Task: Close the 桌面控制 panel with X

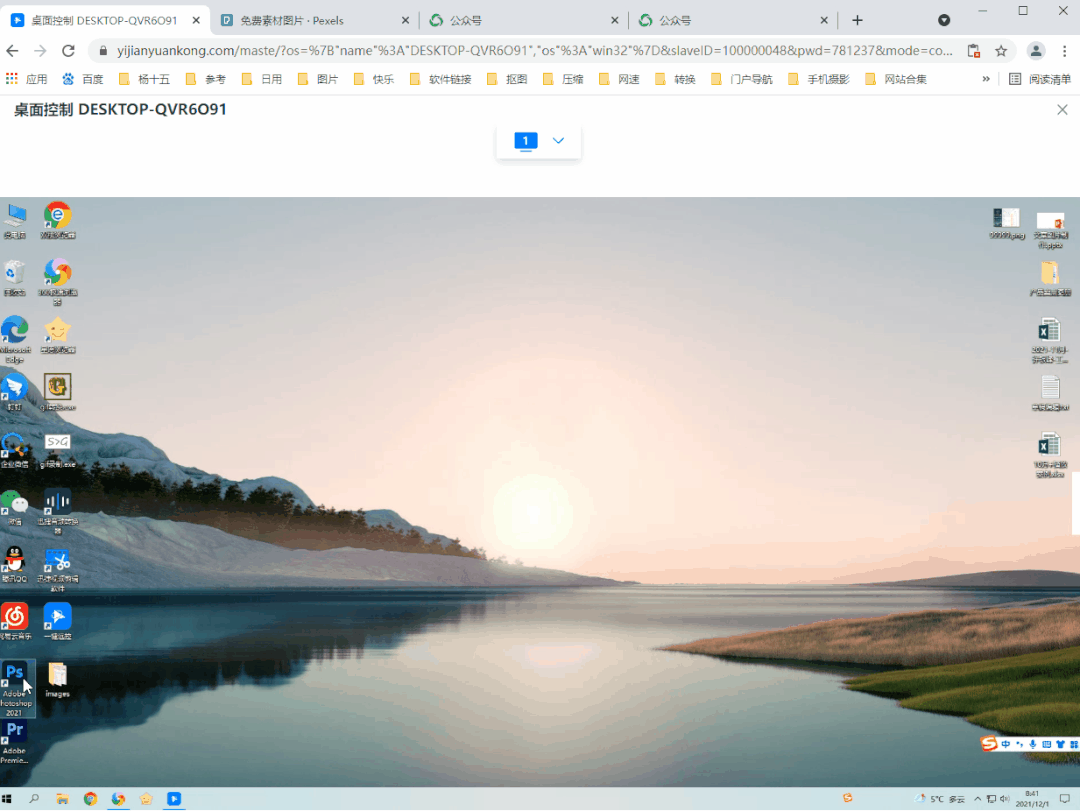Action: coord(1062,110)
